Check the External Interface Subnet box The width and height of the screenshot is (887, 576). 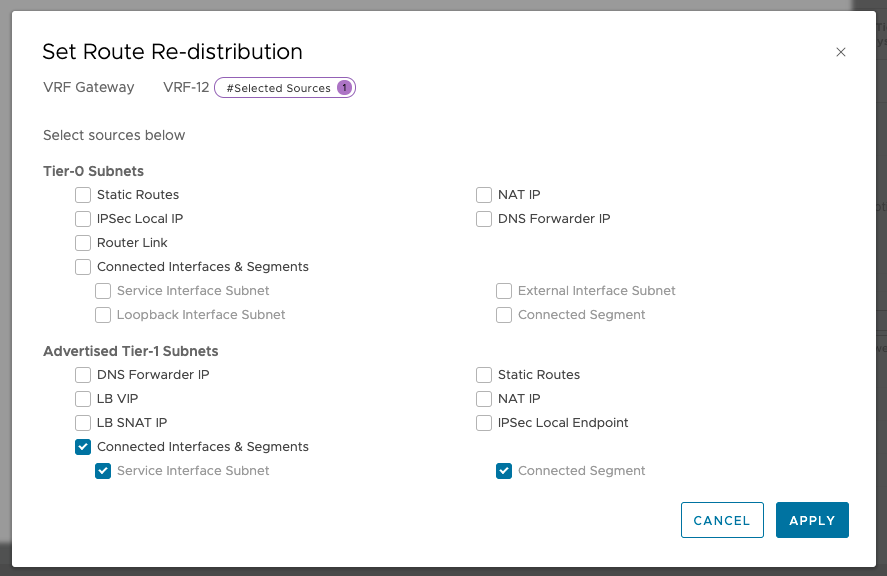(x=504, y=291)
